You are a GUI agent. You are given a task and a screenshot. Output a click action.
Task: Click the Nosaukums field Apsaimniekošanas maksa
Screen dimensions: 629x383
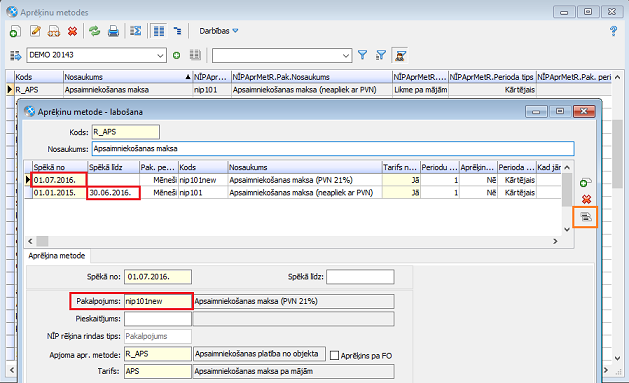[333, 148]
